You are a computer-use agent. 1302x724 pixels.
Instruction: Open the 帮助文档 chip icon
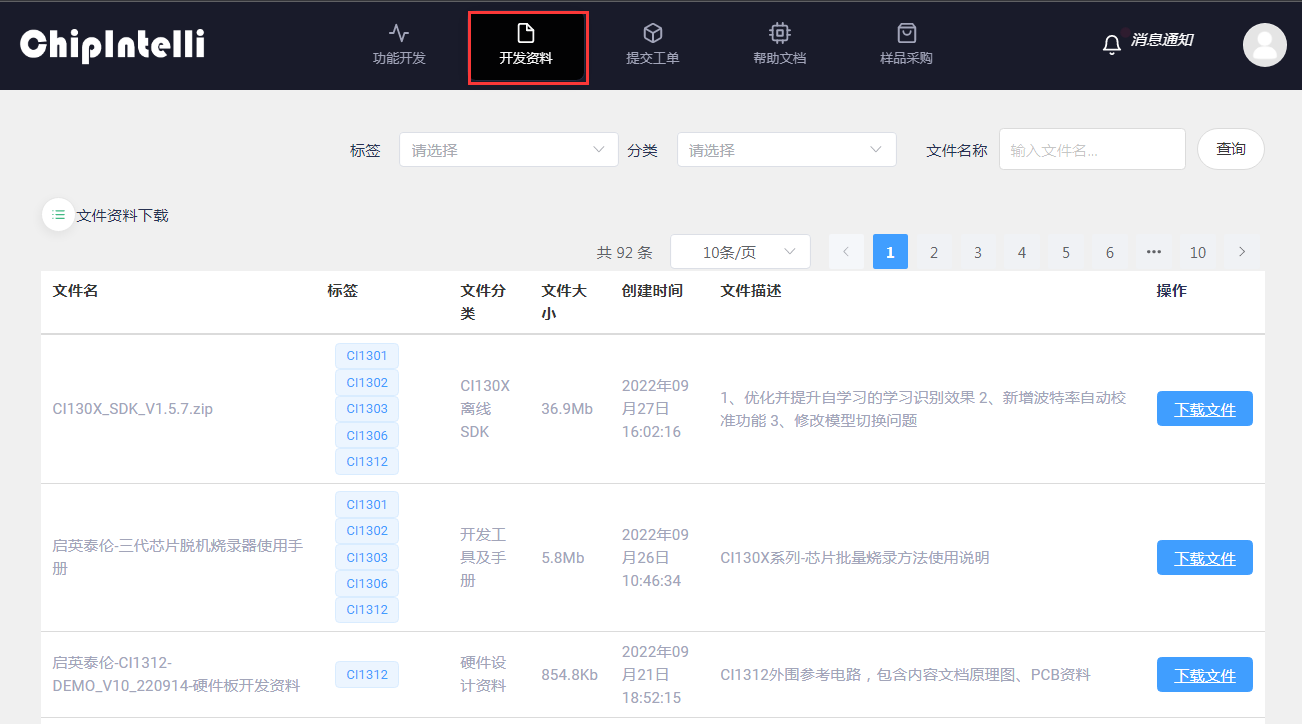tap(779, 33)
